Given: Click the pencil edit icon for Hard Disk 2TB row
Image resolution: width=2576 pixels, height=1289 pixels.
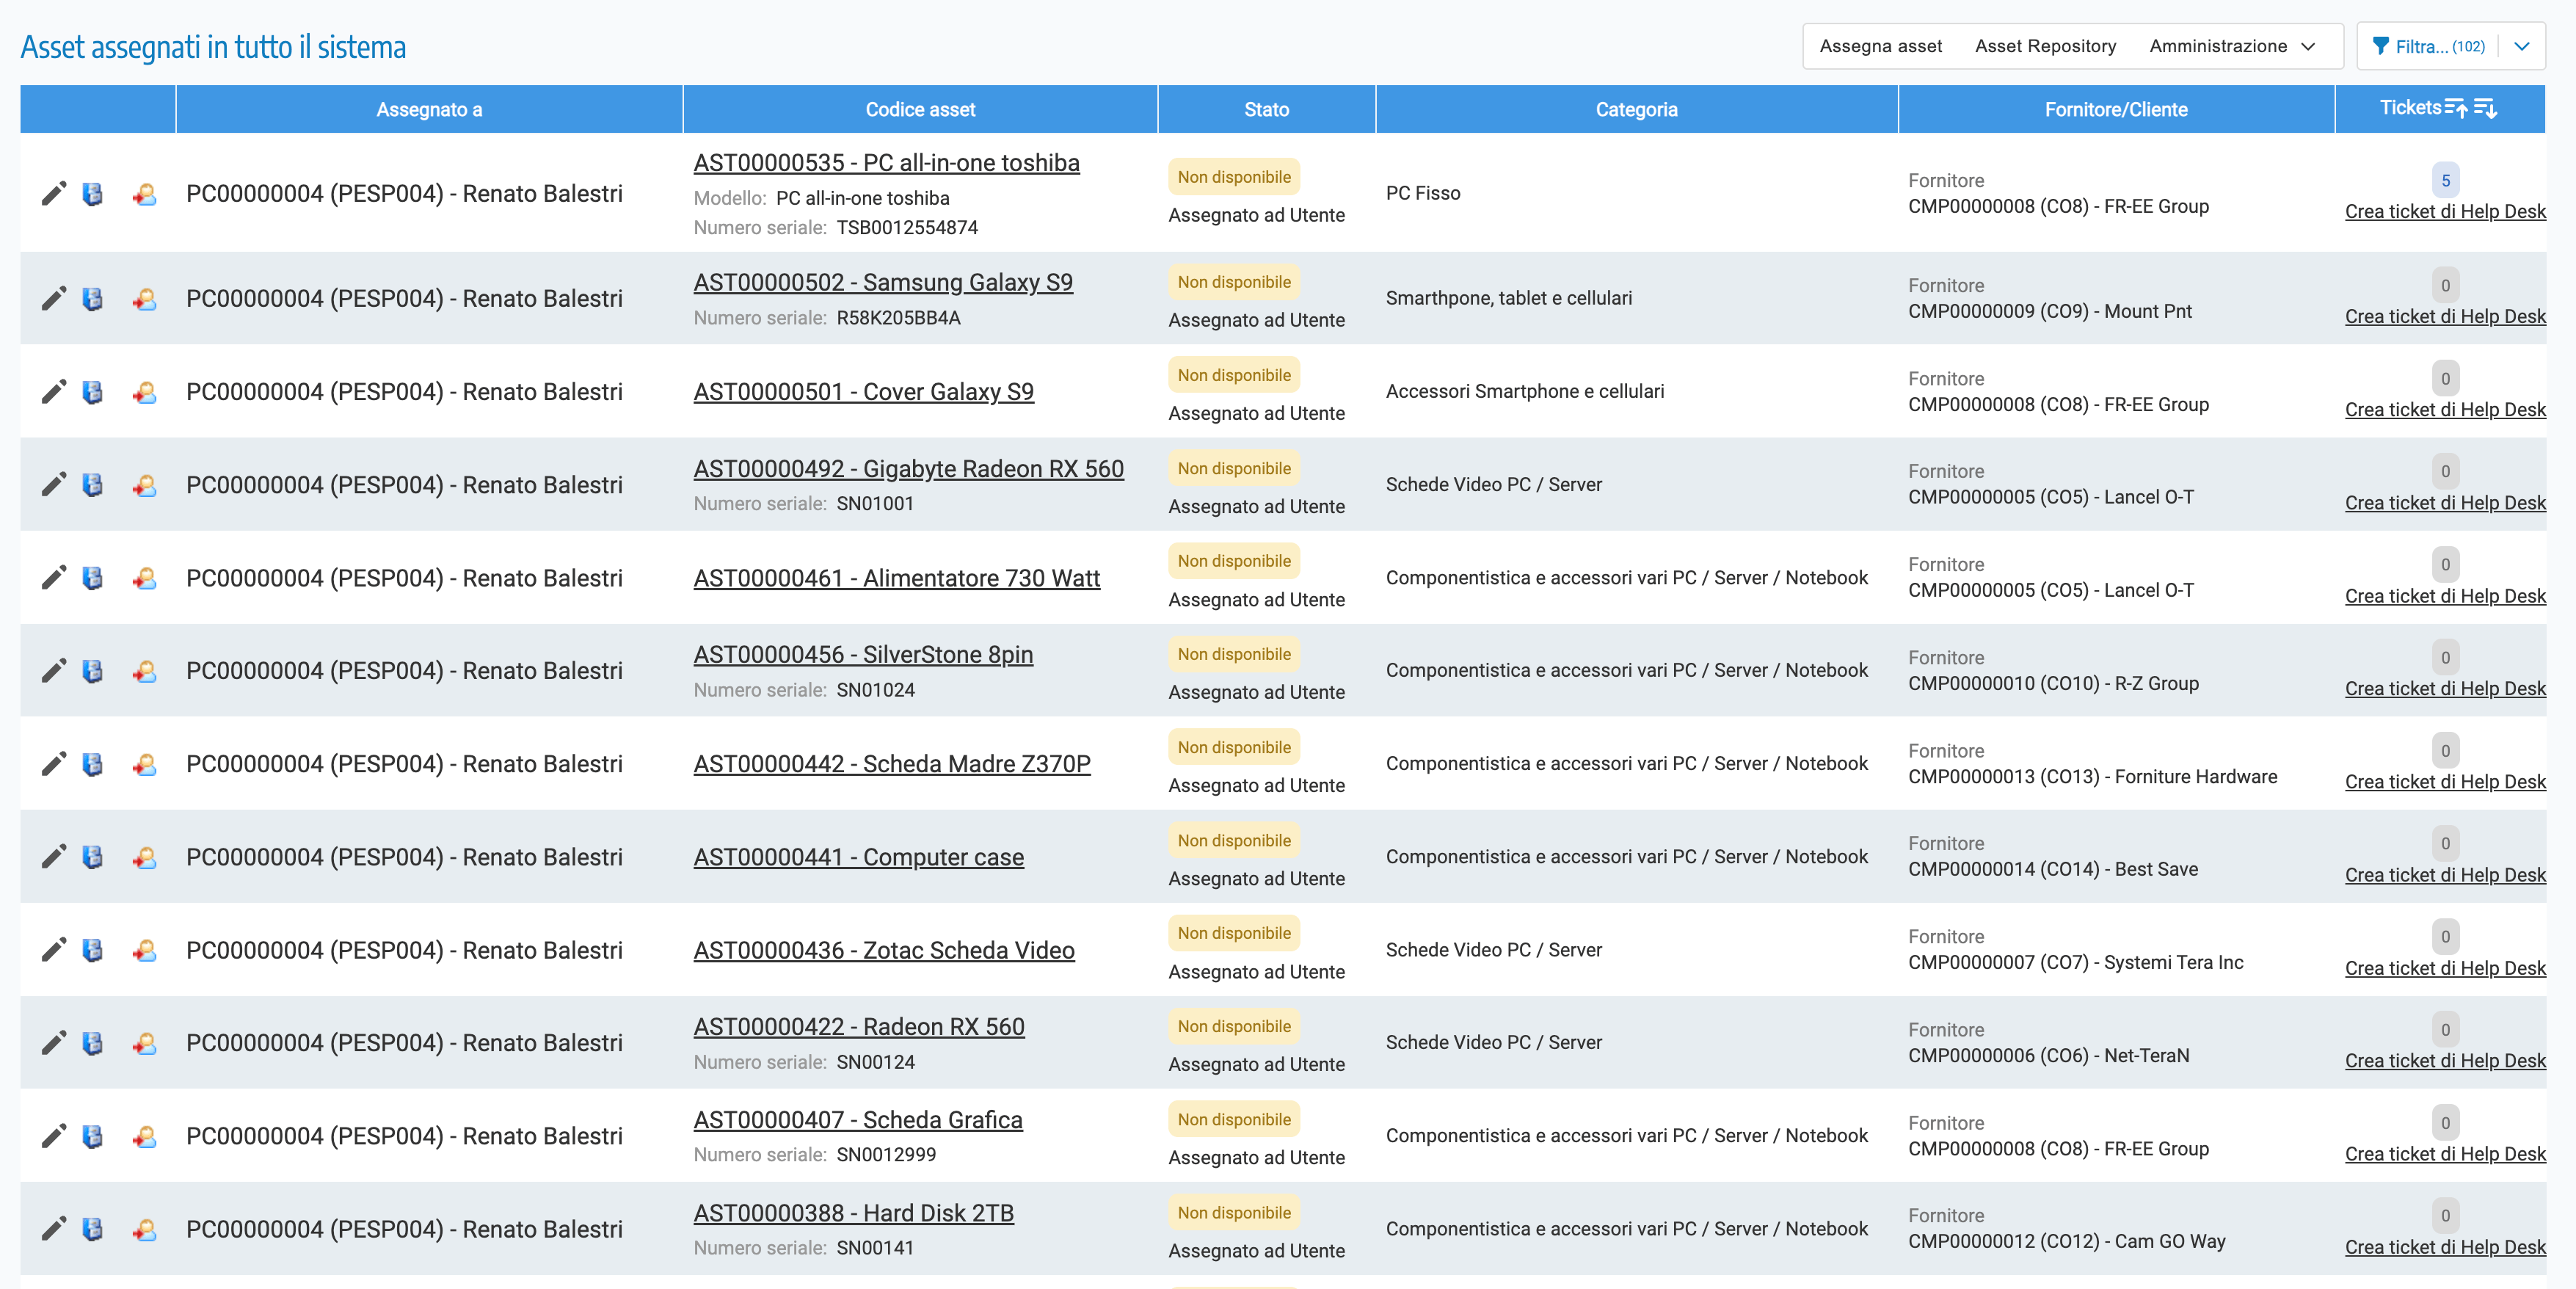Looking at the screenshot, I should point(53,1229).
